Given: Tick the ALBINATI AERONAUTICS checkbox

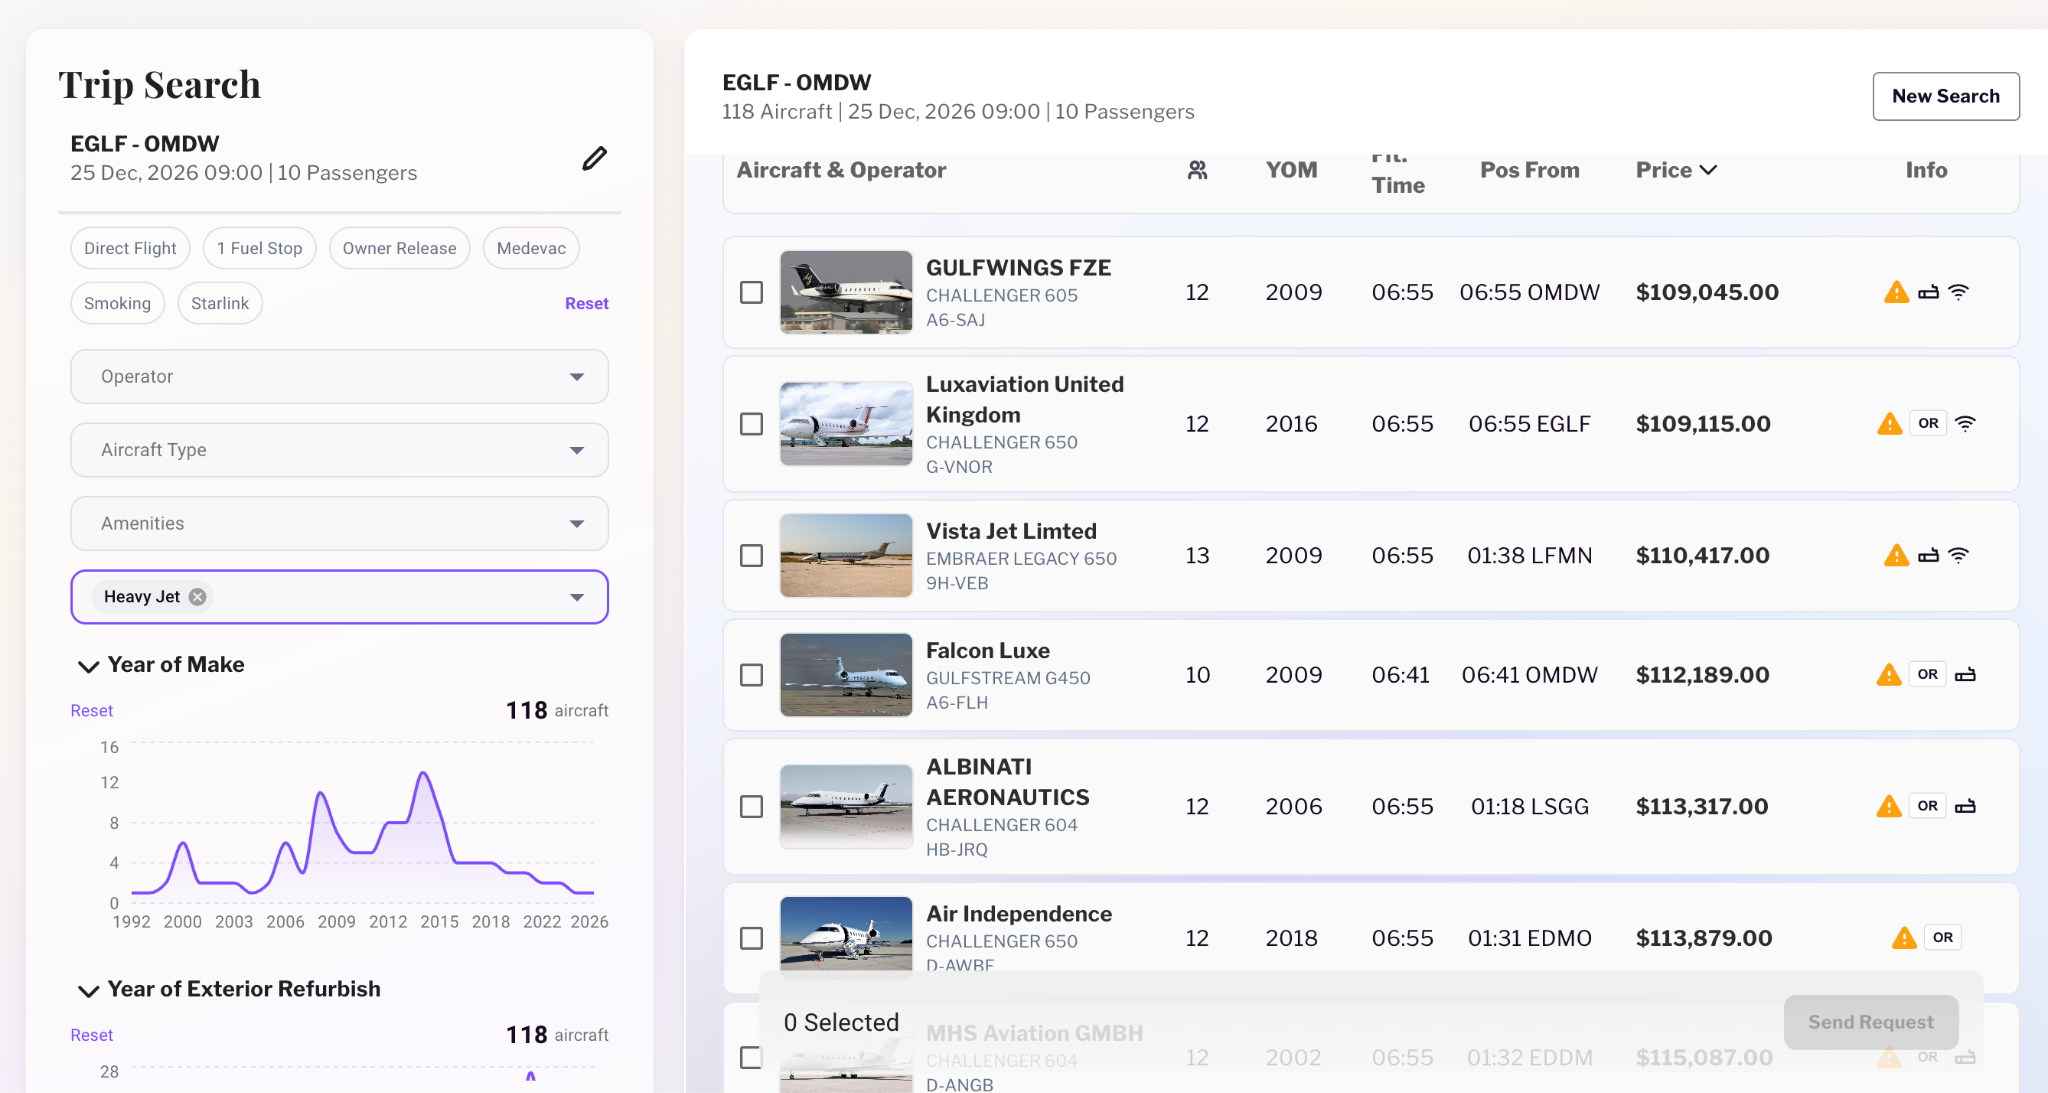Looking at the screenshot, I should point(751,806).
